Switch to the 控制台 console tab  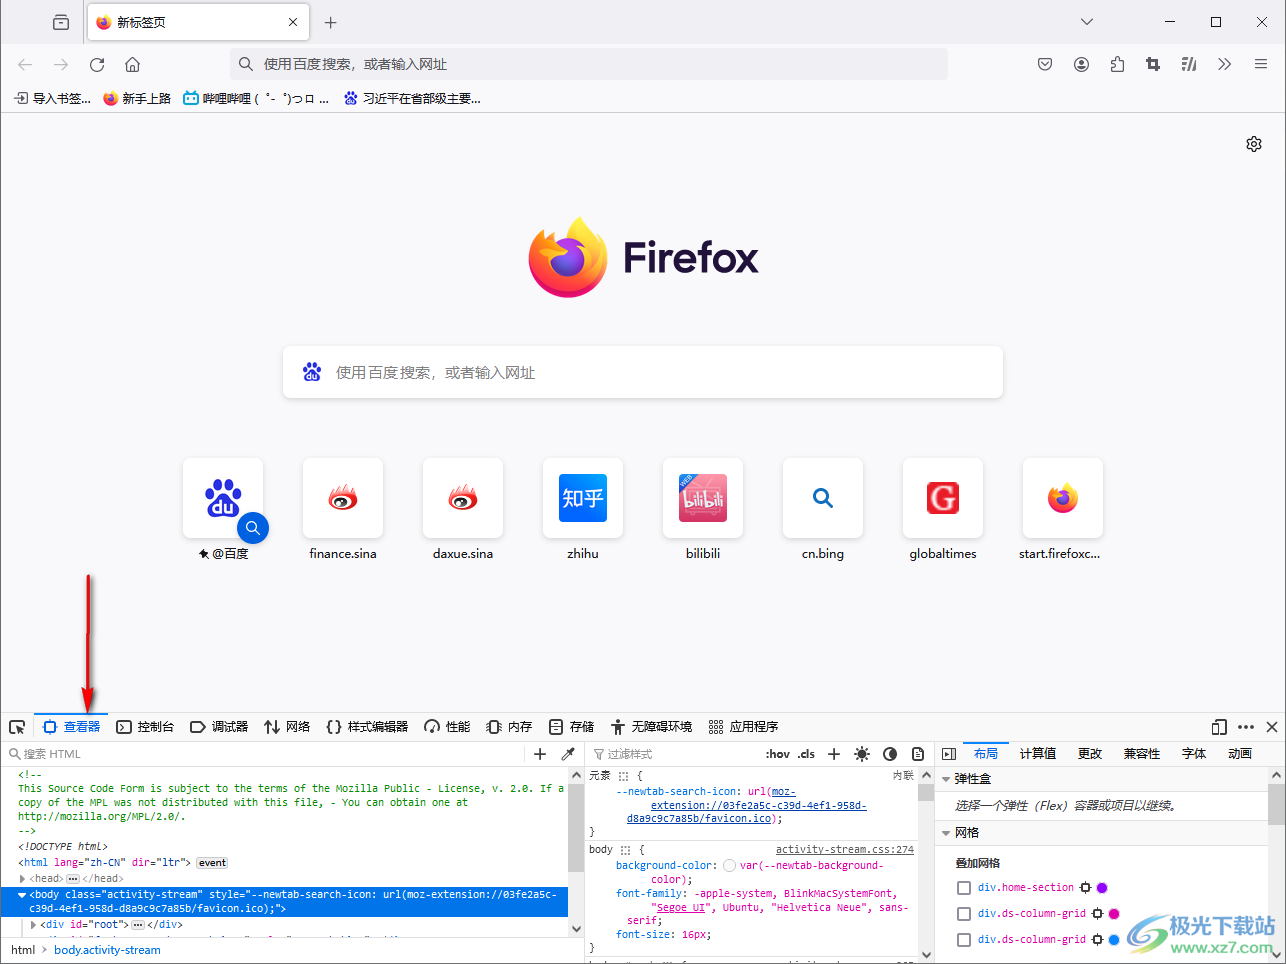click(x=145, y=727)
